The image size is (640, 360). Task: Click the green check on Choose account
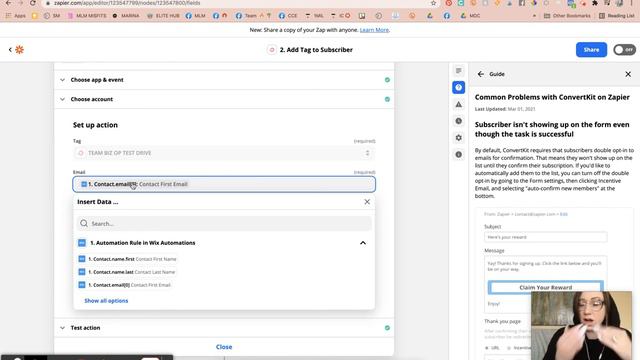click(387, 99)
